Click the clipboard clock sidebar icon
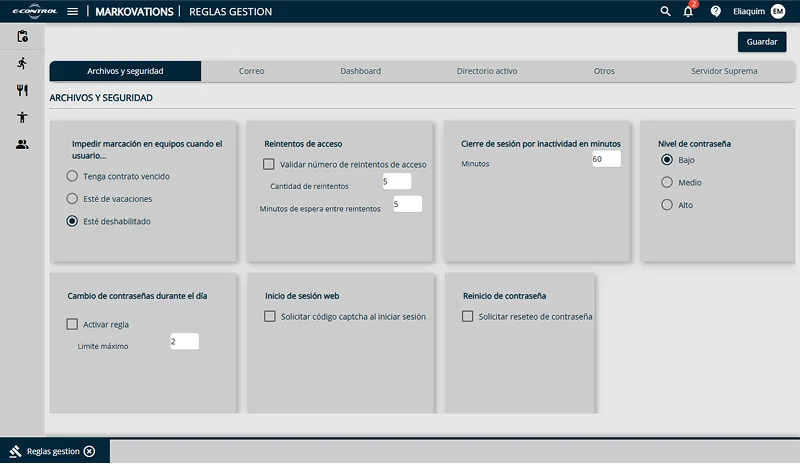800x464 pixels. 22,36
